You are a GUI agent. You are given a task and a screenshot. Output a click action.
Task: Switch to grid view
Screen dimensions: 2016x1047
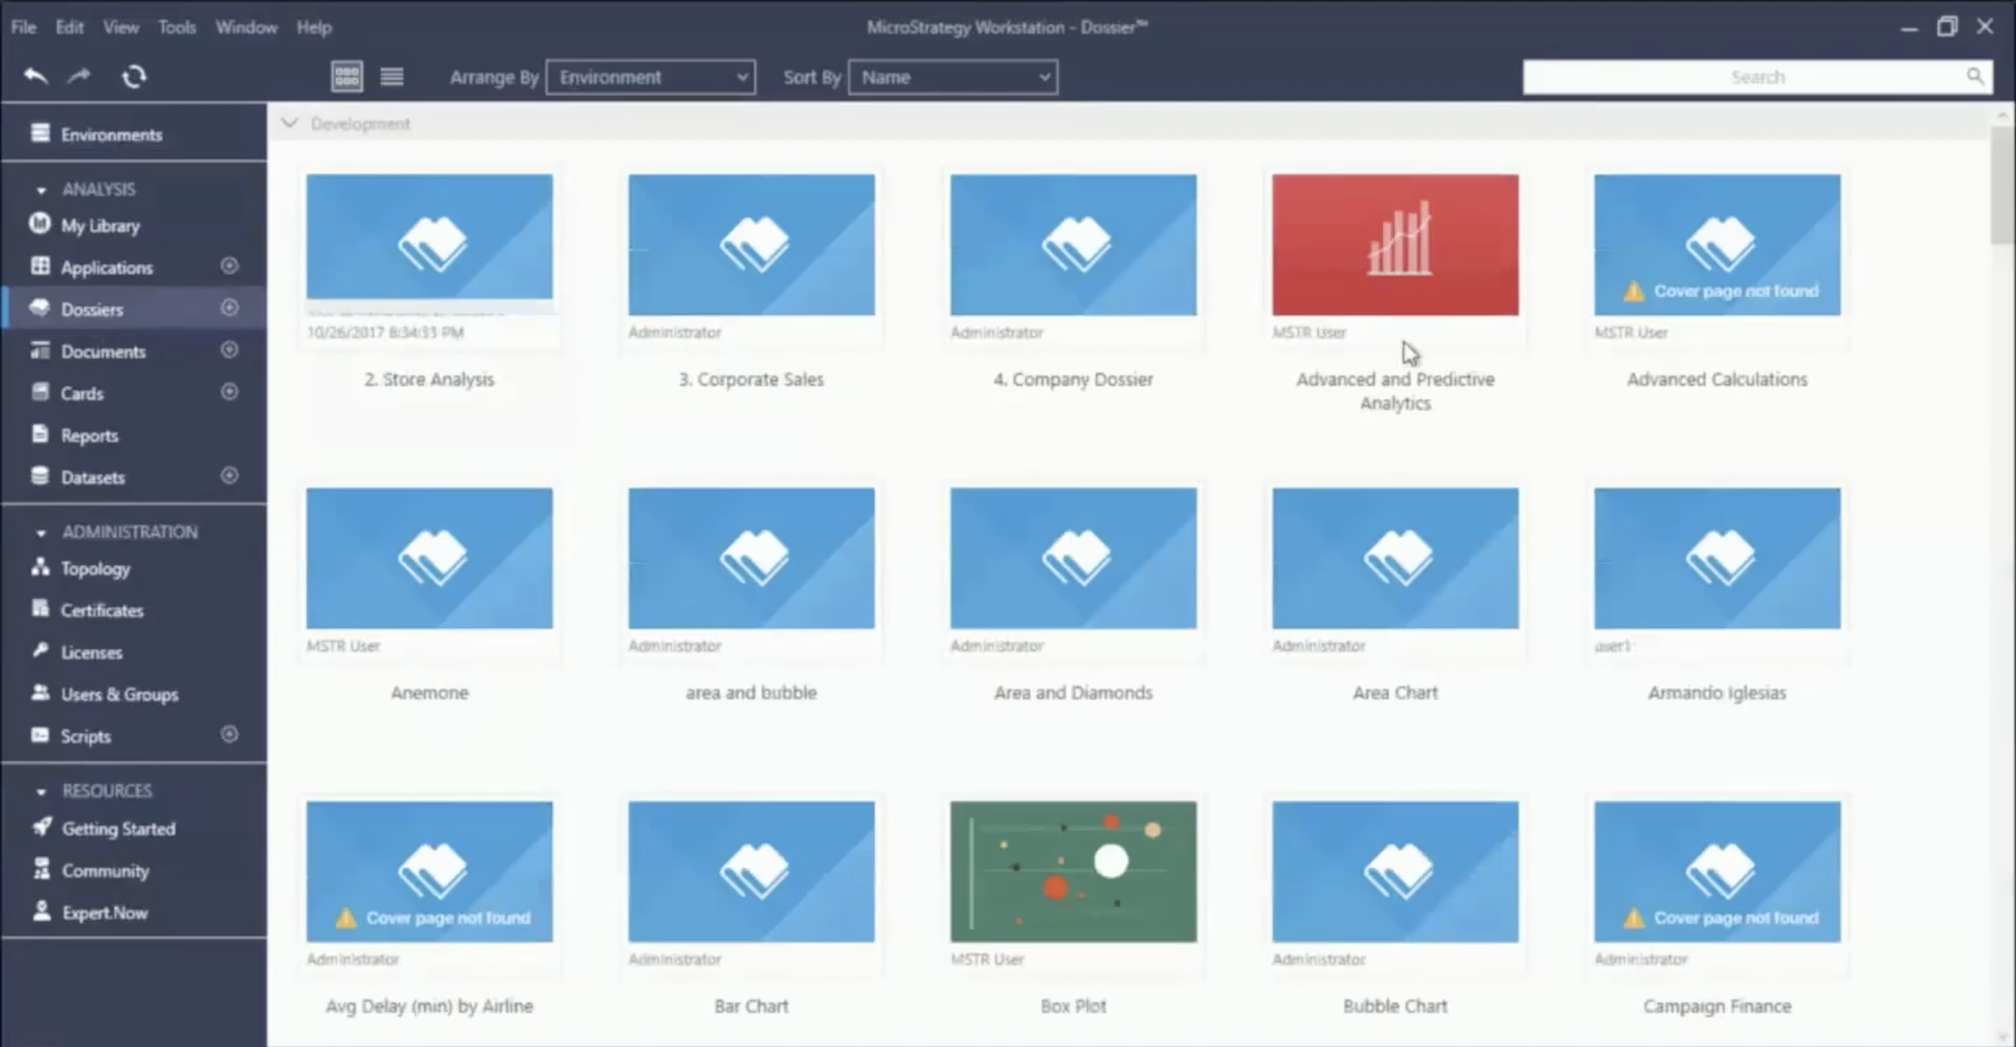[x=346, y=76]
